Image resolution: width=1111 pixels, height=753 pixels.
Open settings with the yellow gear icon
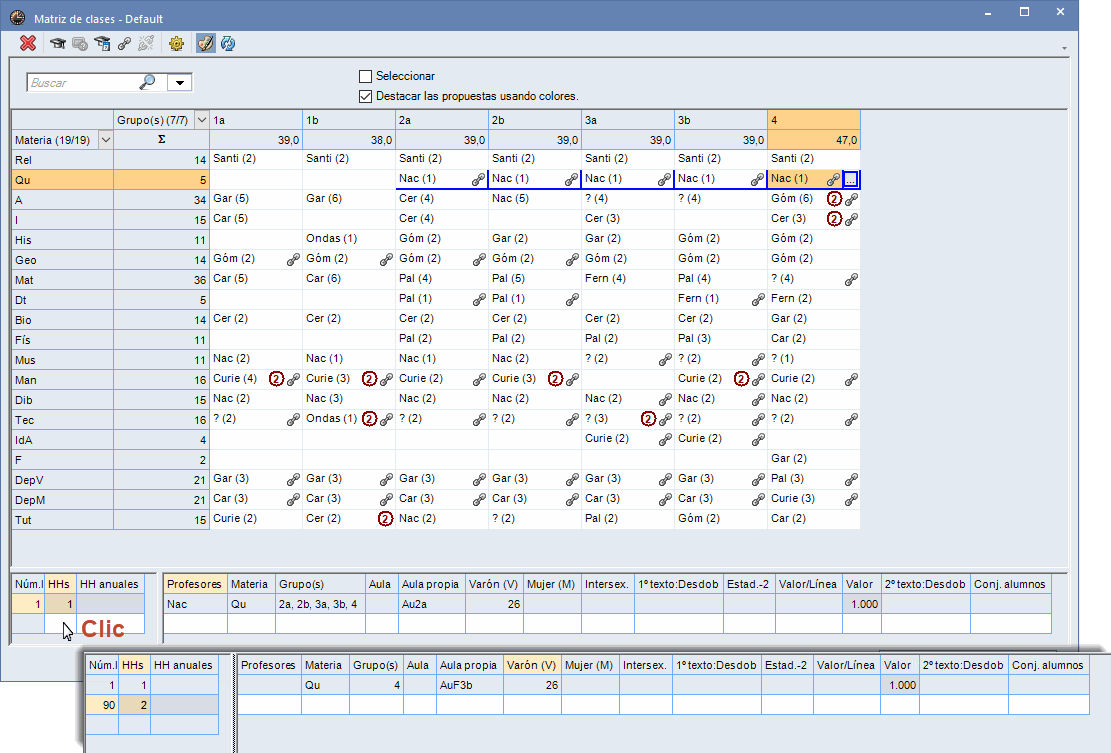176,44
